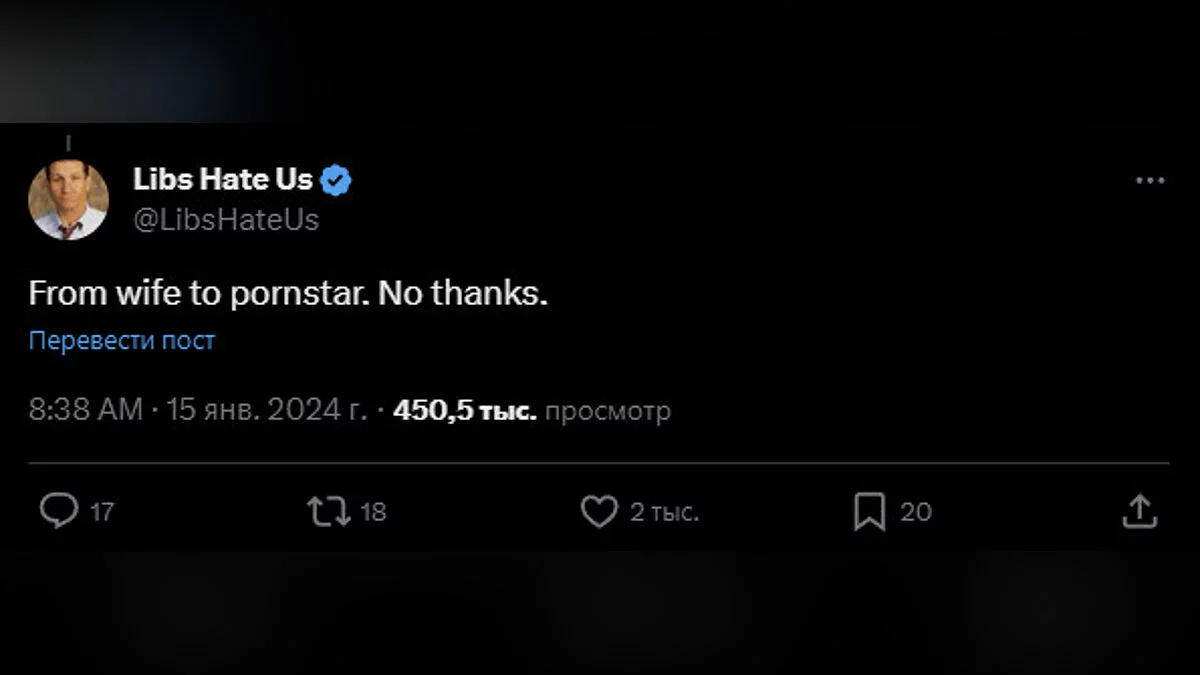This screenshot has height=675, width=1200.
Task: Open the Libs Hate Us profile avatar
Action: point(68,199)
